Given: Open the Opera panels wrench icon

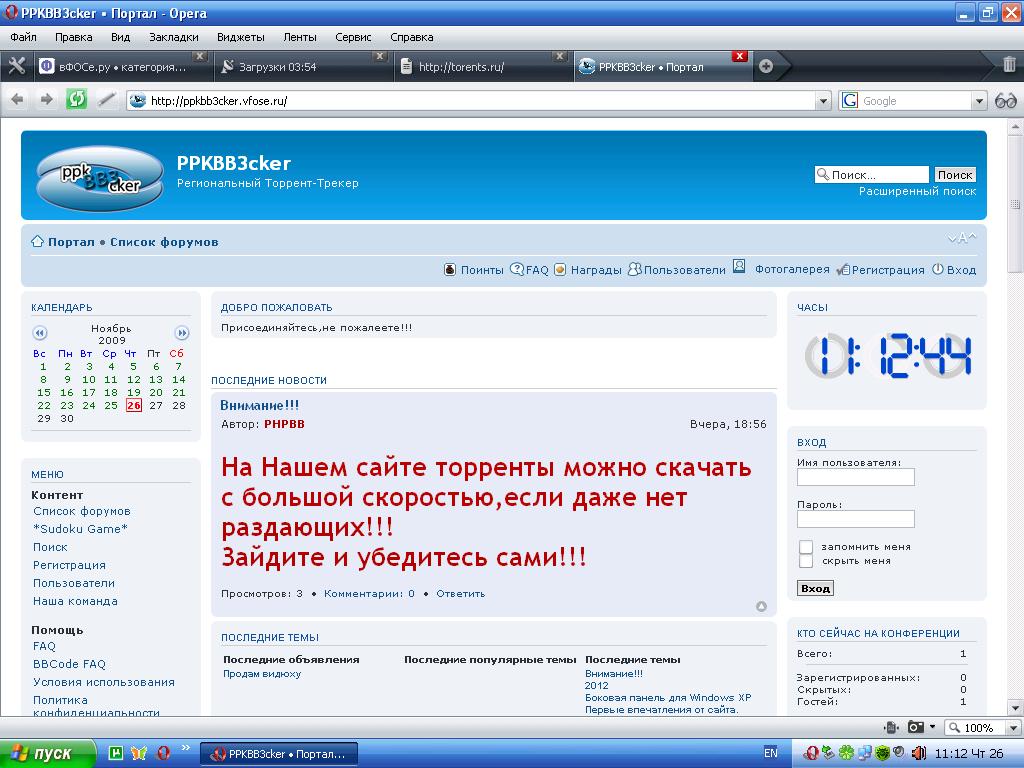Looking at the screenshot, I should pos(16,66).
